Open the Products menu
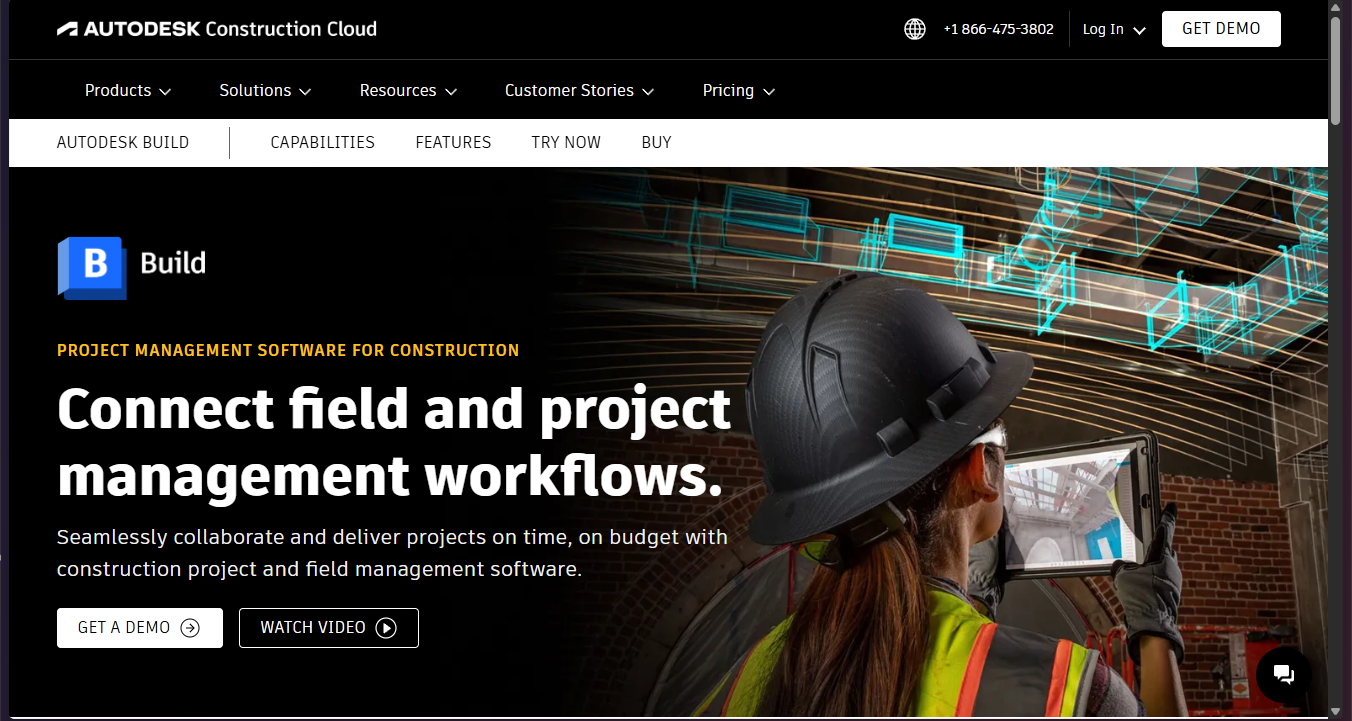 pos(128,90)
